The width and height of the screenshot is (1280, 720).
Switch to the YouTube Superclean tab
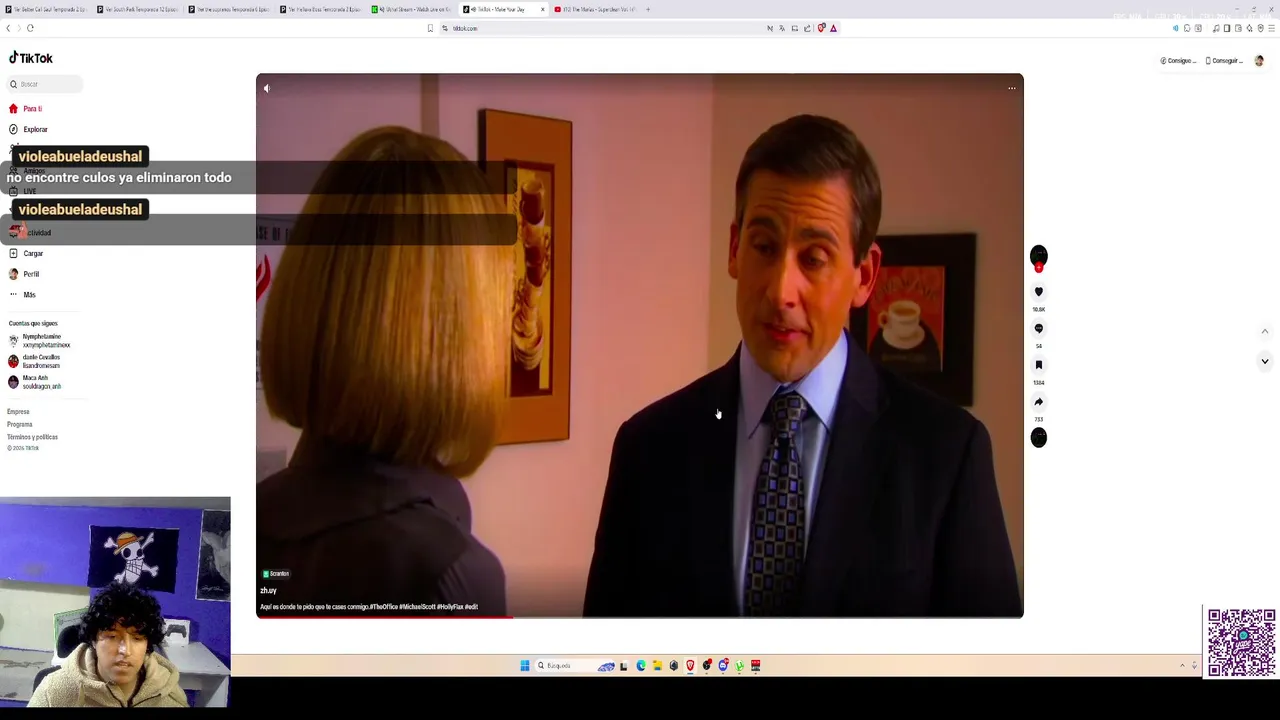[595, 9]
